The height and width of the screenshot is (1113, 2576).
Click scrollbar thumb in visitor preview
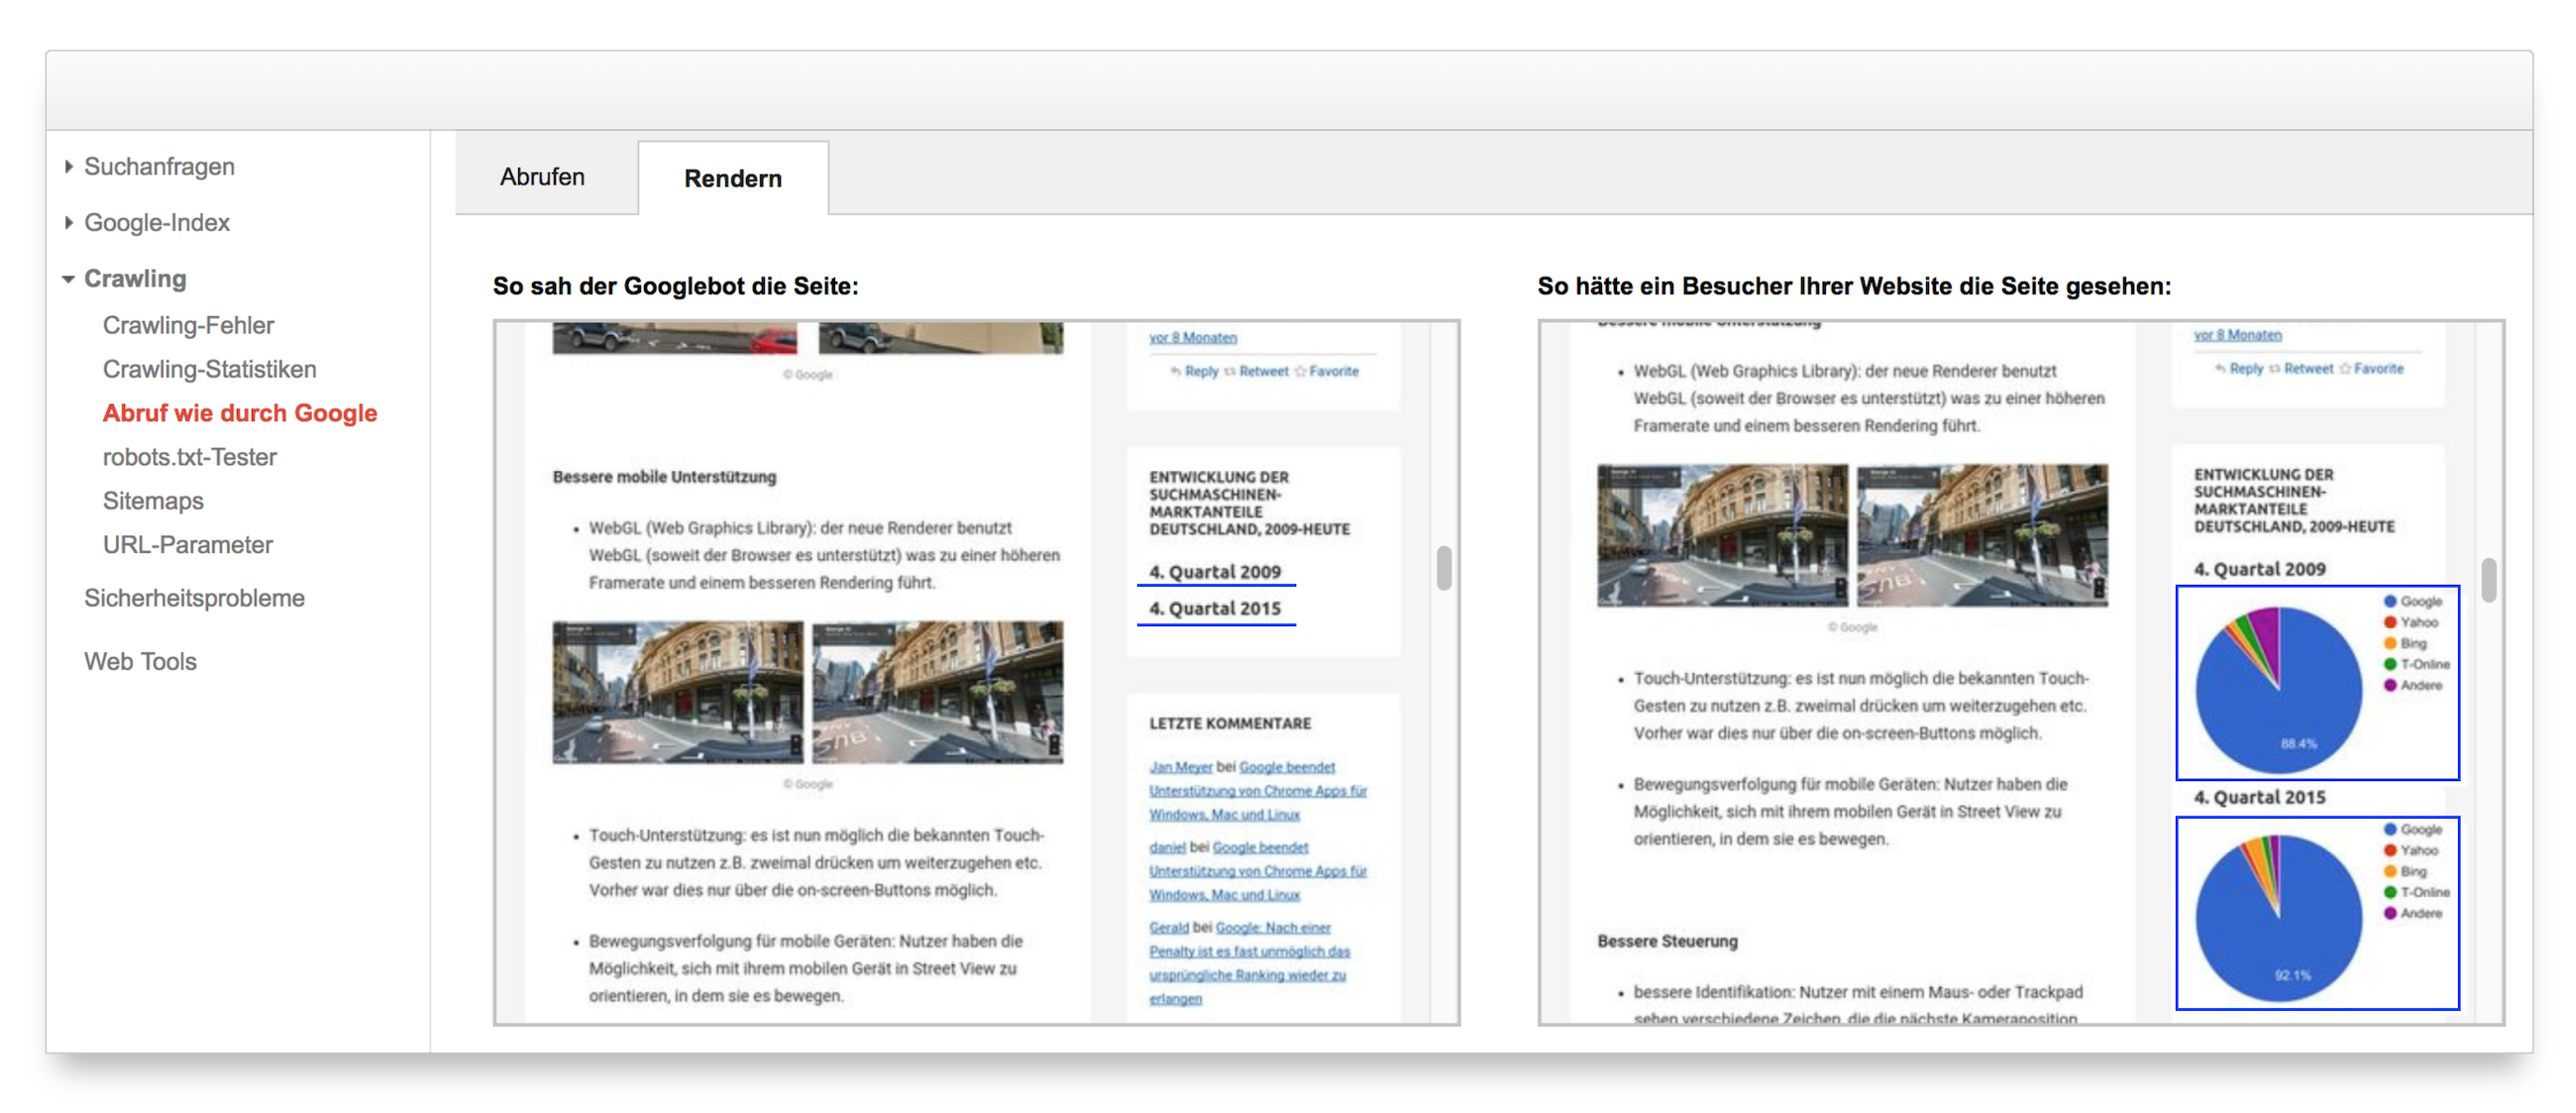[2488, 580]
